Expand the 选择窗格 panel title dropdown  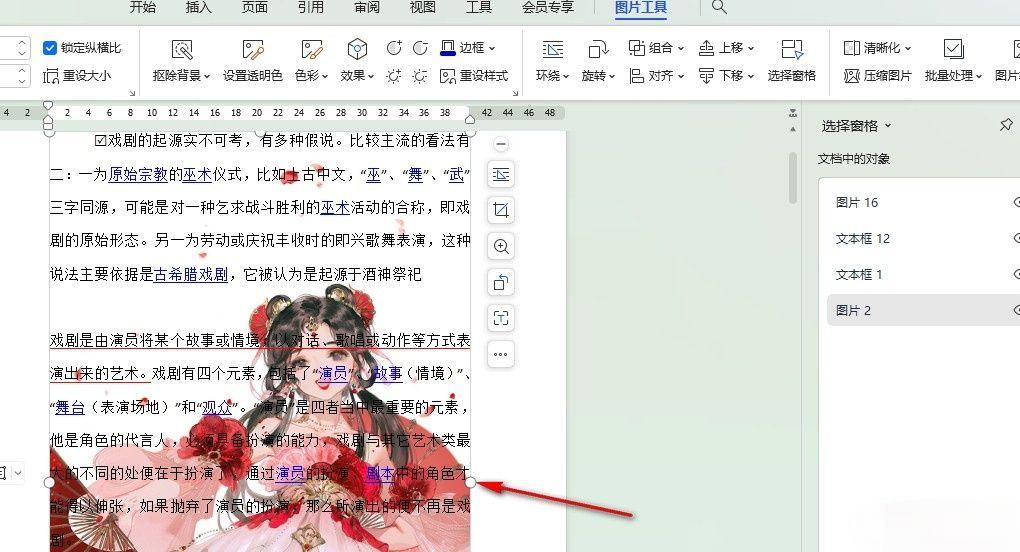click(888, 125)
